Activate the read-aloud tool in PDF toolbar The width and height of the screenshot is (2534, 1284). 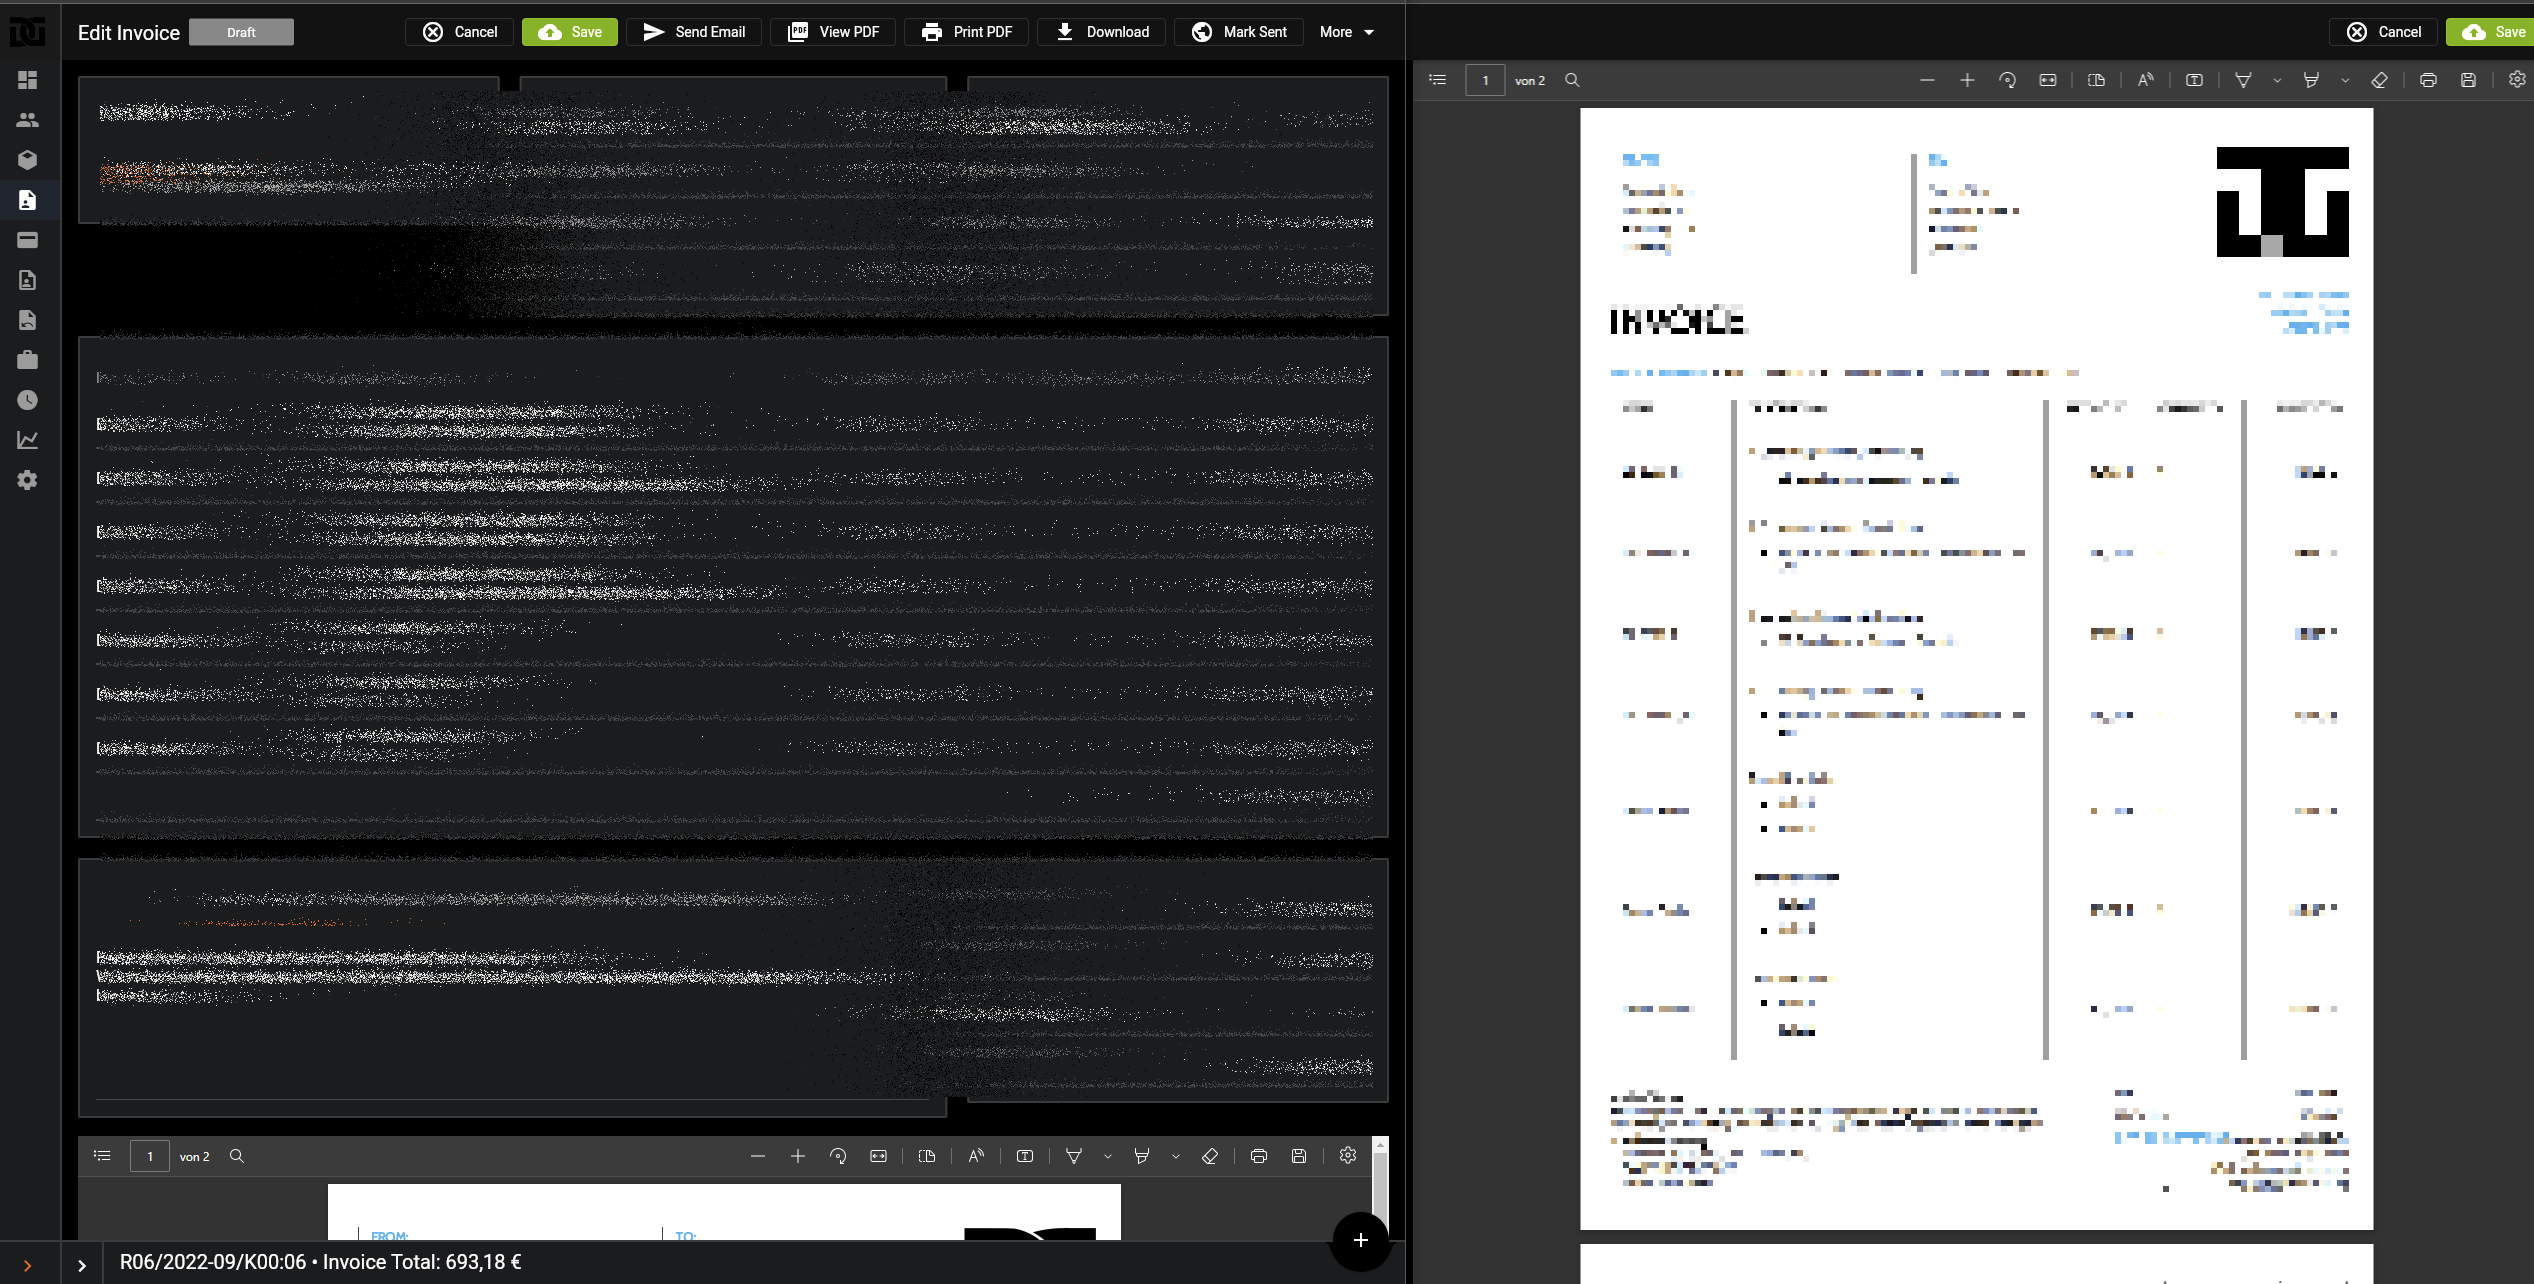pos(2144,80)
